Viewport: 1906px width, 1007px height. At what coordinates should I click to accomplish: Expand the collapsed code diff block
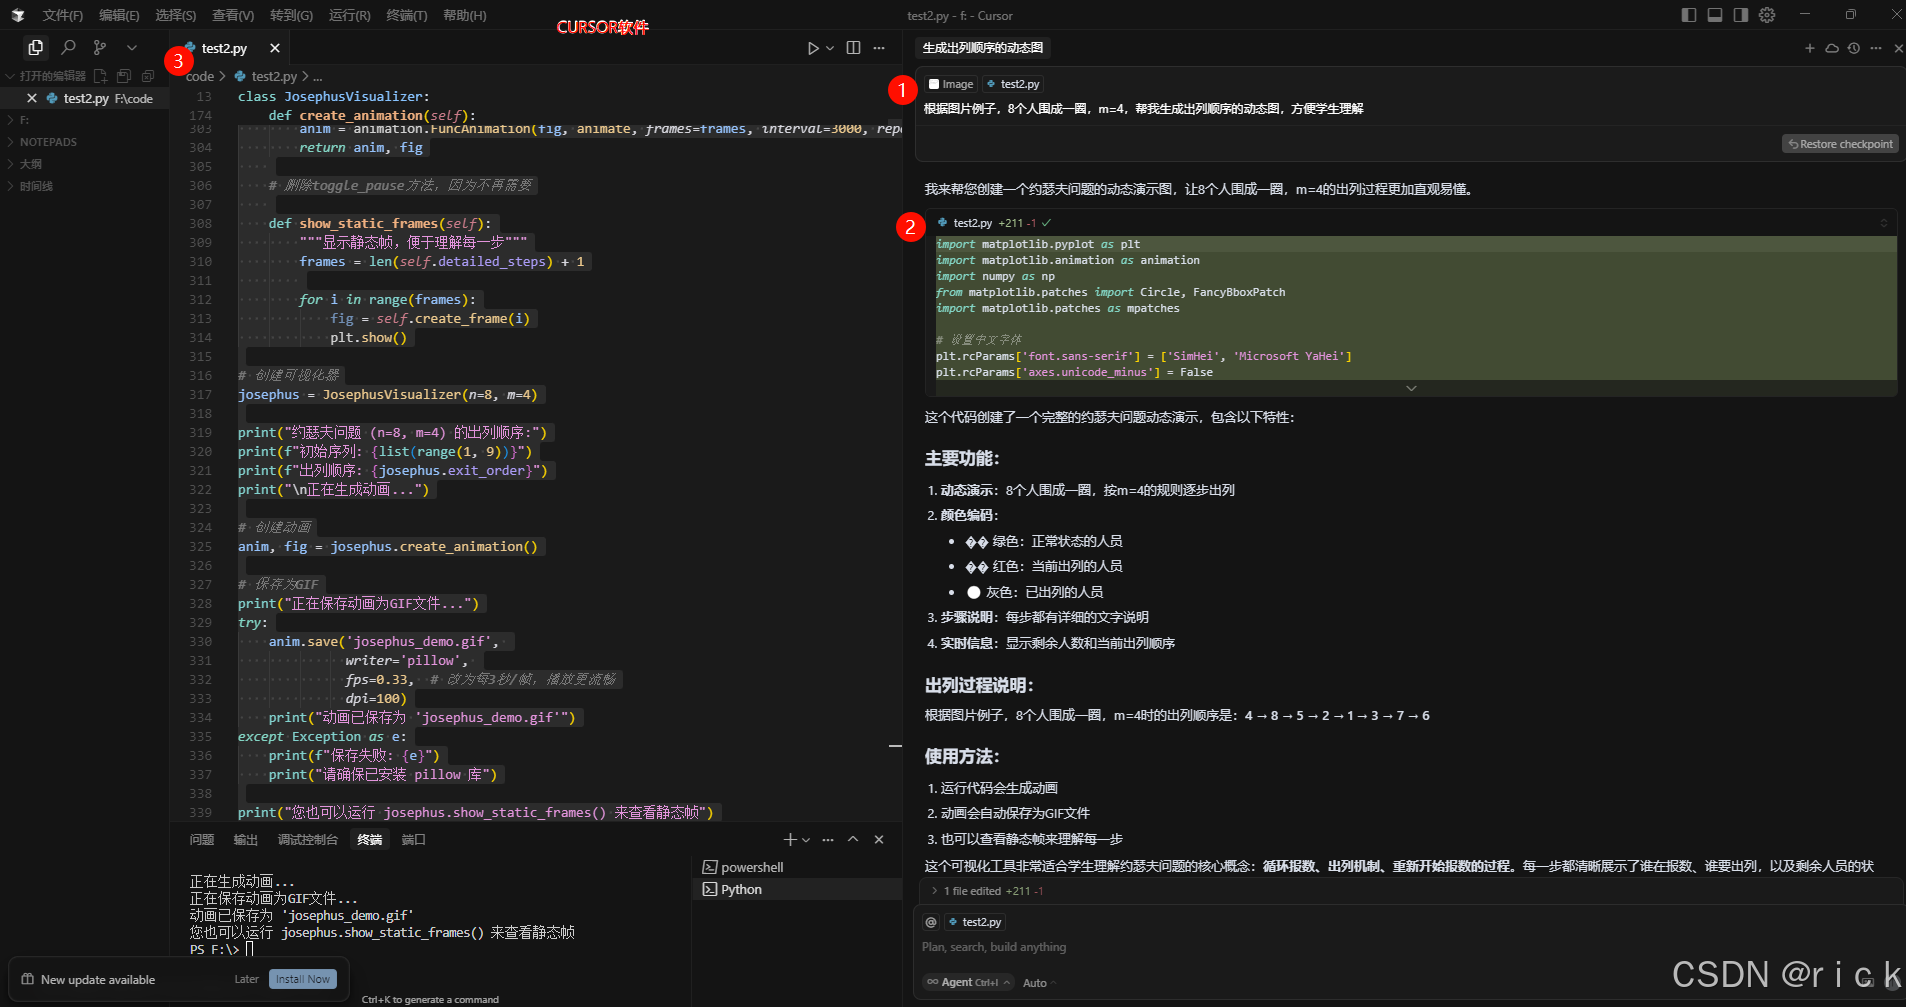click(x=1411, y=388)
